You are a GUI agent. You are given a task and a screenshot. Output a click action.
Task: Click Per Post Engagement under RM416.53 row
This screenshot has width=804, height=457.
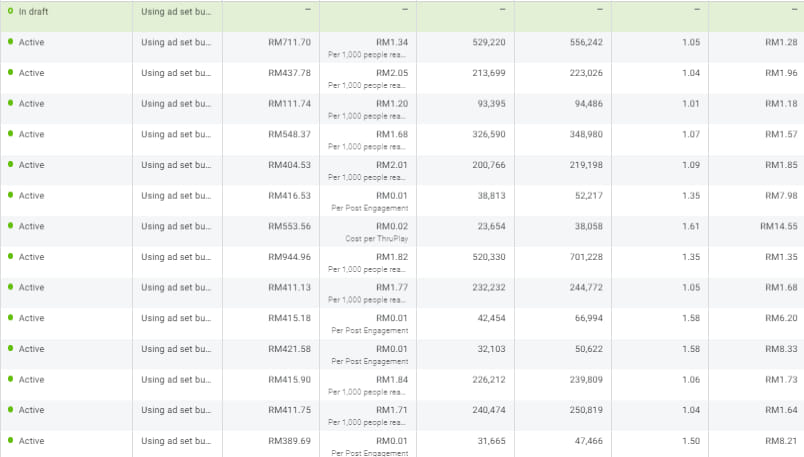369,208
